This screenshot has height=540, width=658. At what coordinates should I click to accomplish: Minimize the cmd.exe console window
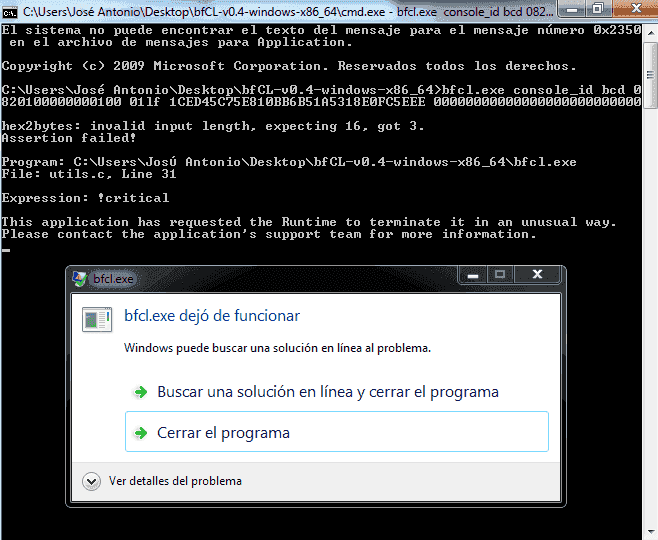point(572,8)
